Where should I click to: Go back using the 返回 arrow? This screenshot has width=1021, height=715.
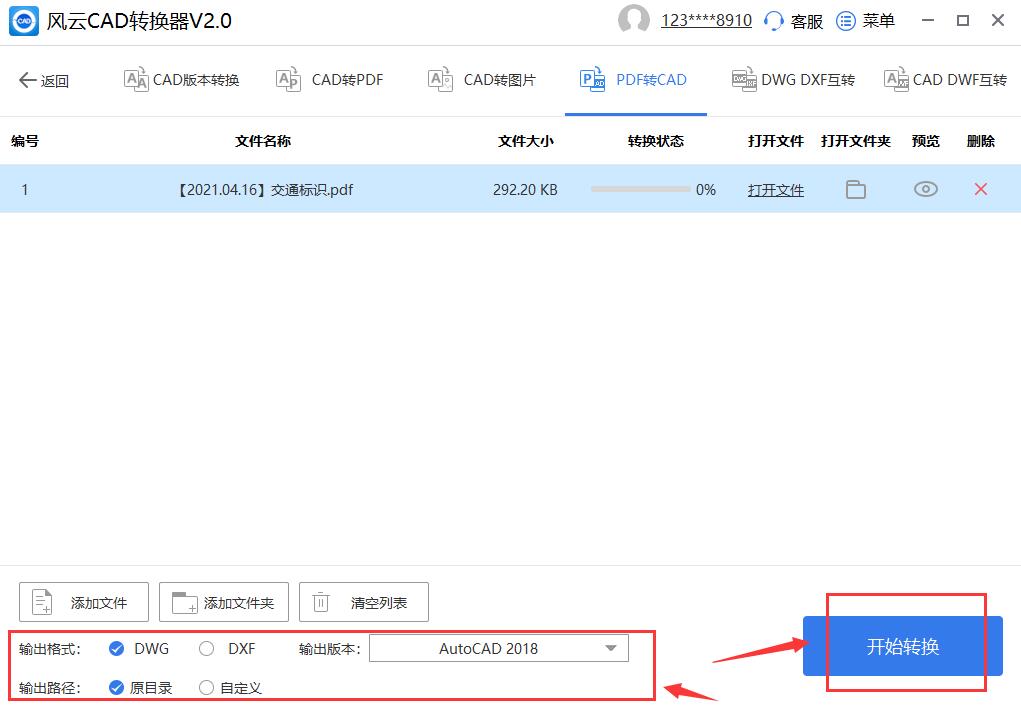point(44,80)
